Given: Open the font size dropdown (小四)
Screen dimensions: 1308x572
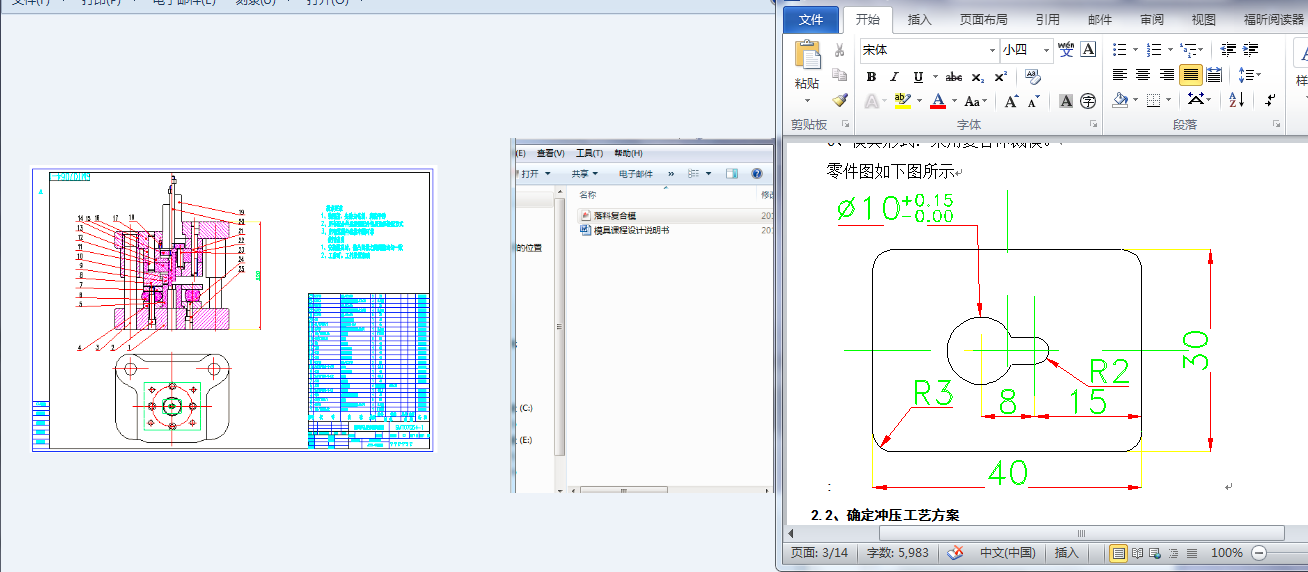Looking at the screenshot, I should tap(1047, 50).
